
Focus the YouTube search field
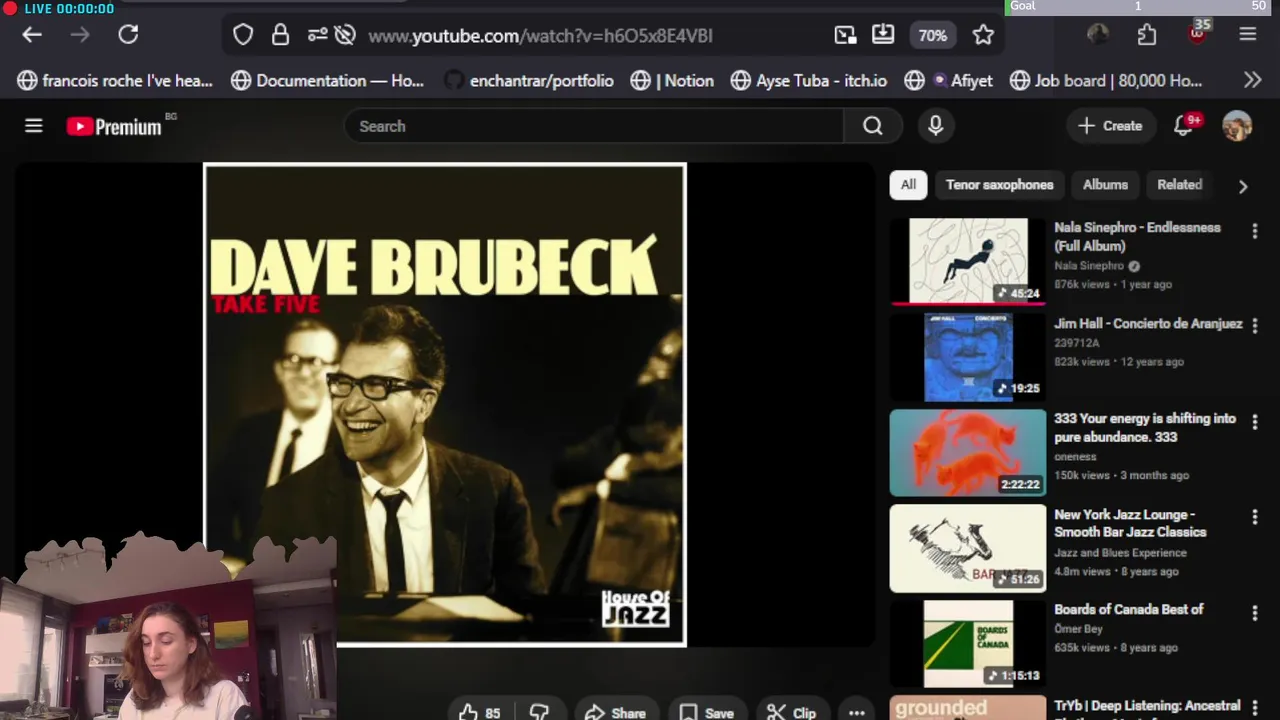point(594,126)
